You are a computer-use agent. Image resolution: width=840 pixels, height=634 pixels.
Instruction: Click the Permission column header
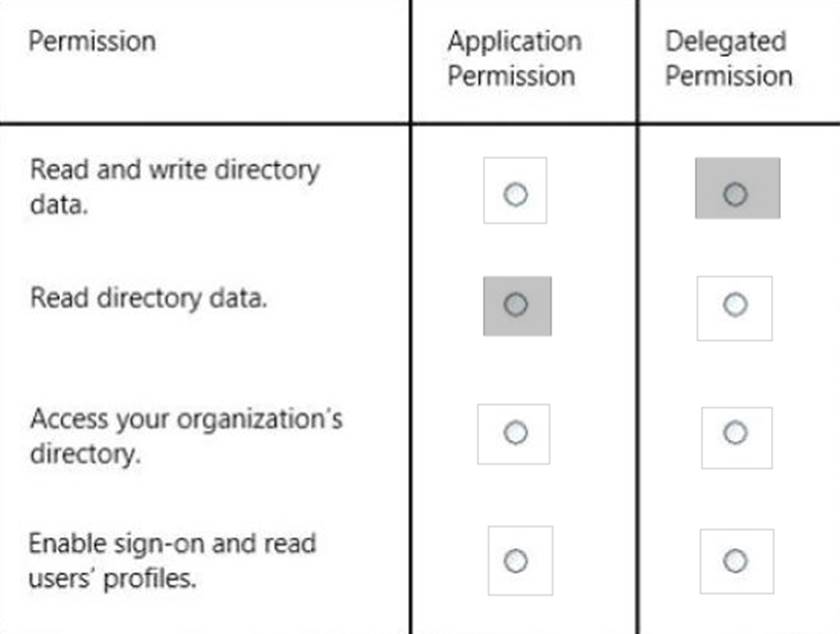click(92, 42)
